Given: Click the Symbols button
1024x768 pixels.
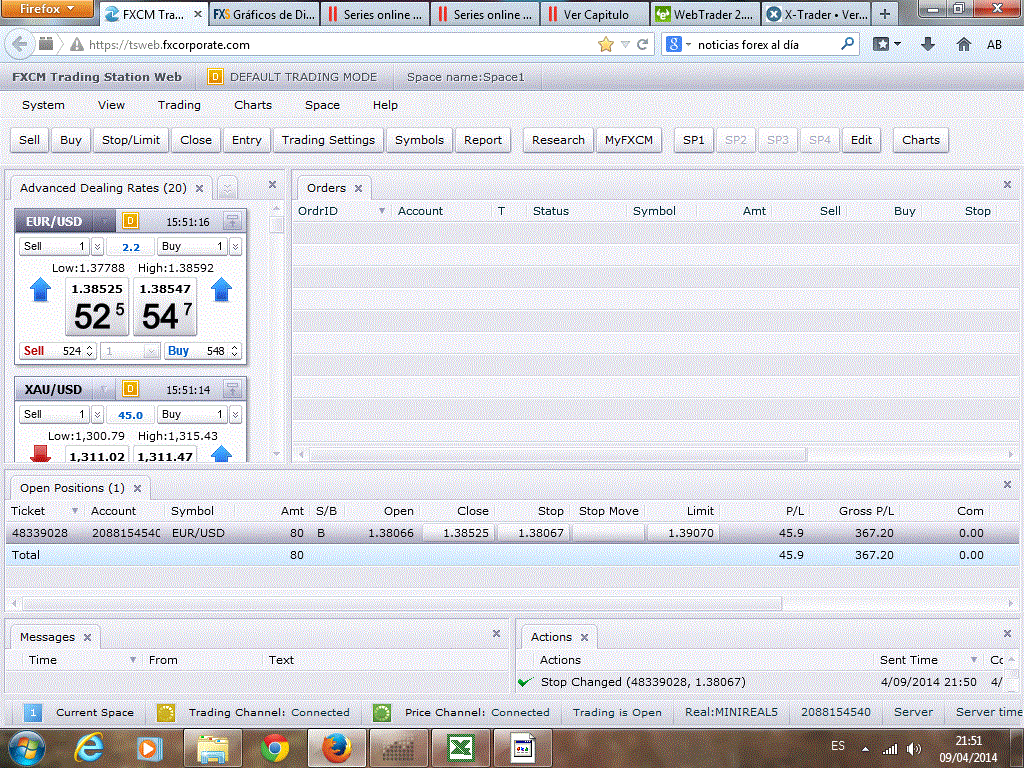Looking at the screenshot, I should click(x=419, y=140).
